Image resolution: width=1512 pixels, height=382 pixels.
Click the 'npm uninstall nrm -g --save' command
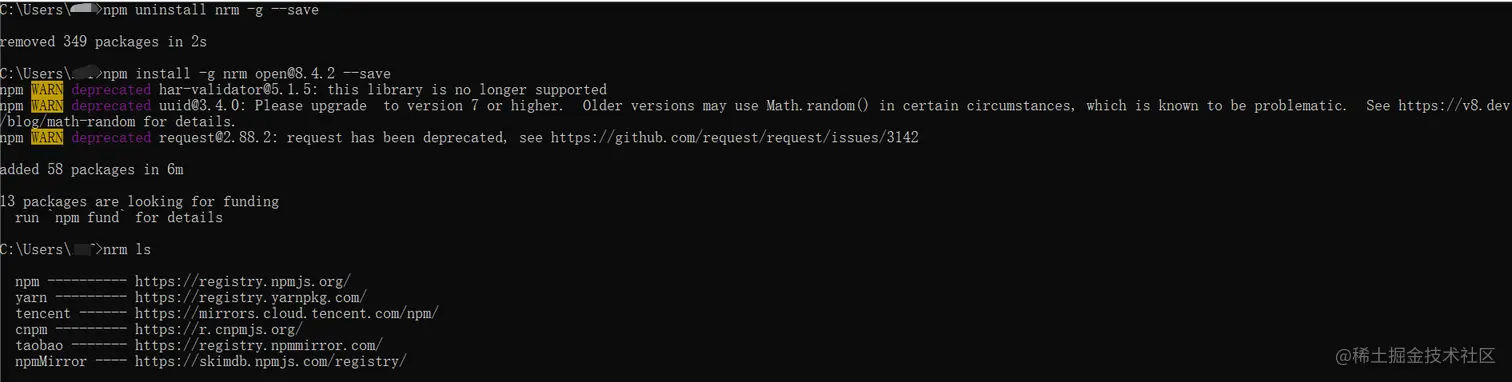click(211, 9)
